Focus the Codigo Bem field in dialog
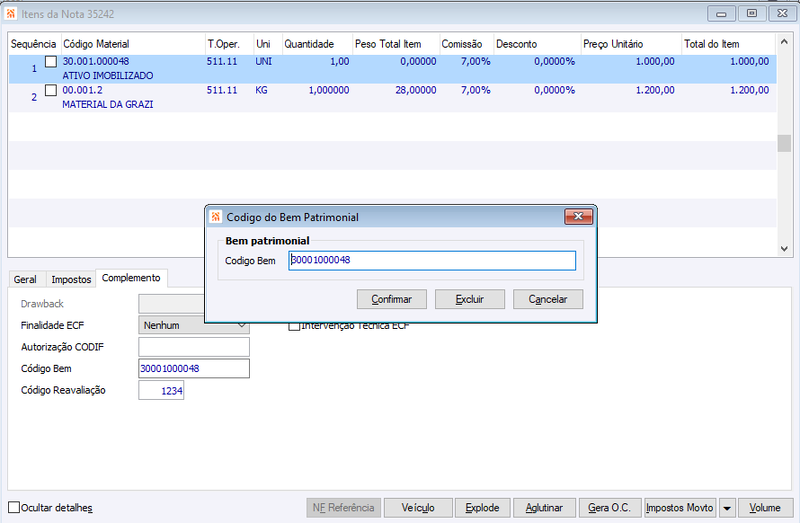800x523 pixels. click(x=432, y=260)
